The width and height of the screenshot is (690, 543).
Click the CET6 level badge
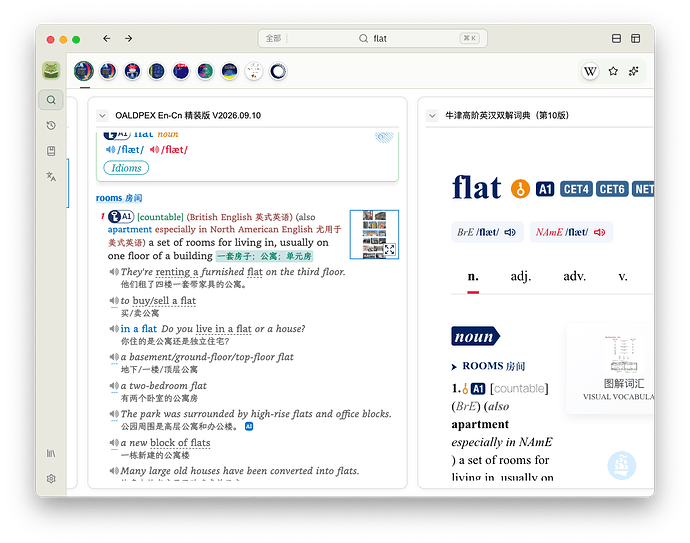(x=612, y=189)
